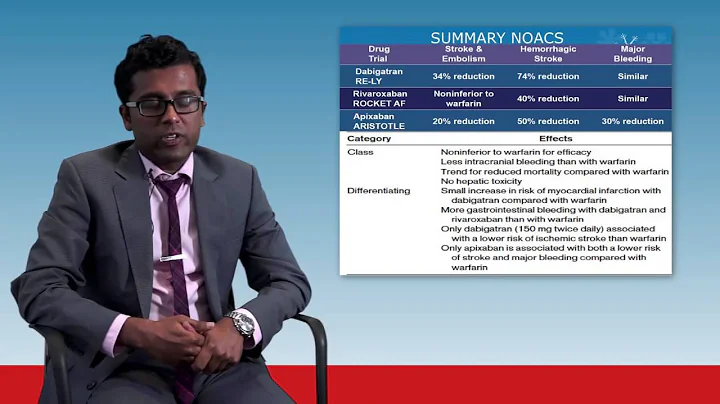
Task: Click "Only apixaban is associated with both" line
Action: point(550,258)
